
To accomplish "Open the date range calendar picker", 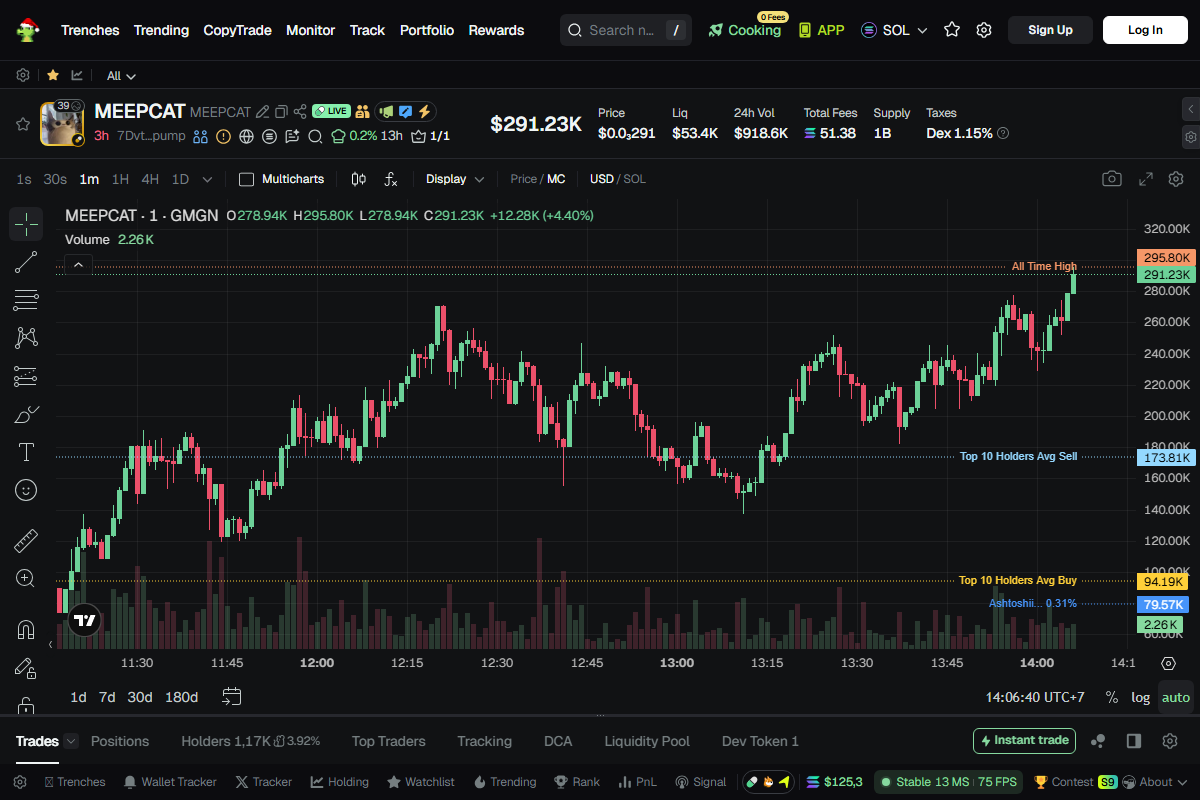I will pos(232,697).
